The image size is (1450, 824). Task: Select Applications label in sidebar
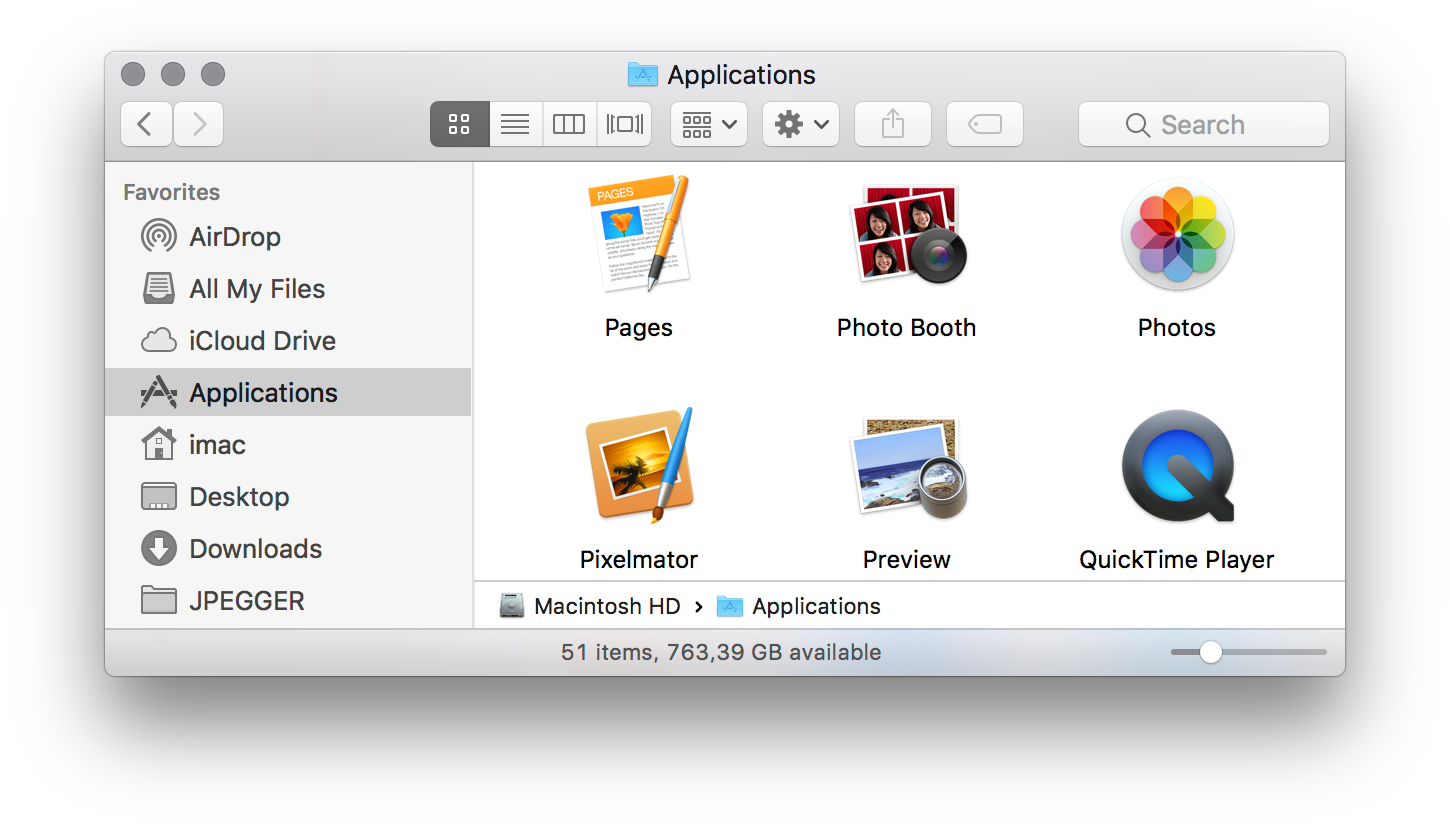(x=264, y=393)
